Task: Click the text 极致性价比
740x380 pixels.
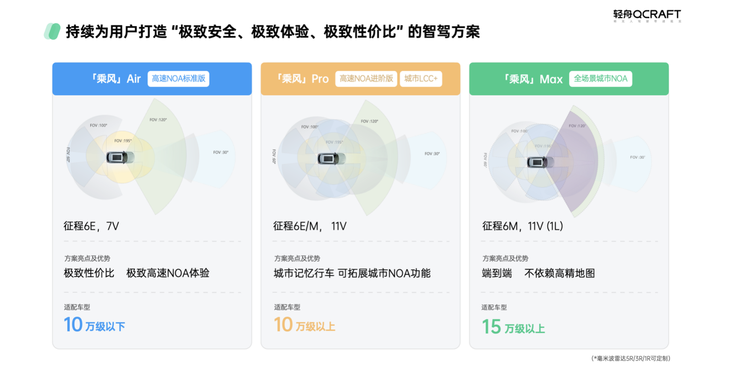Action: pyautogui.click(x=89, y=273)
